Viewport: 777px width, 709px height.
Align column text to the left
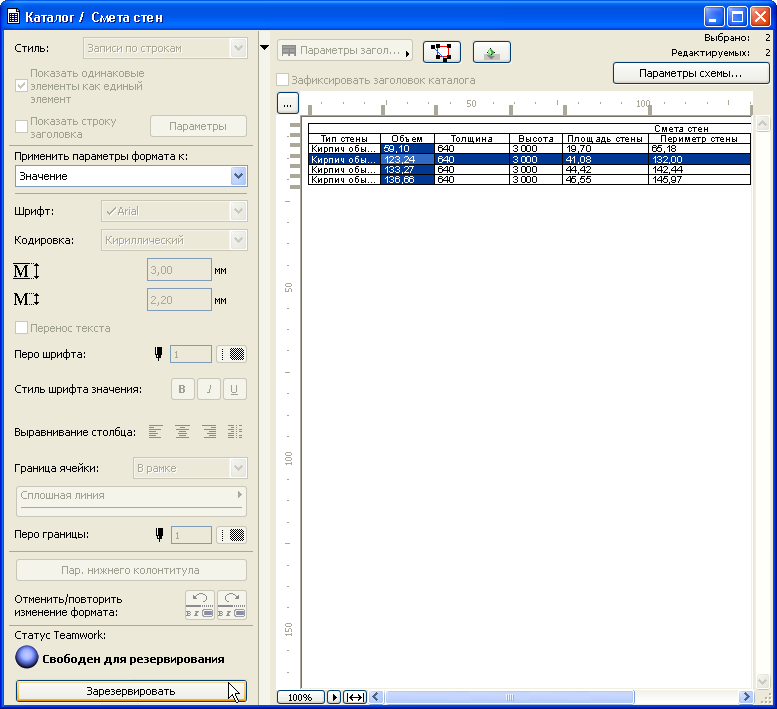[x=155, y=432]
